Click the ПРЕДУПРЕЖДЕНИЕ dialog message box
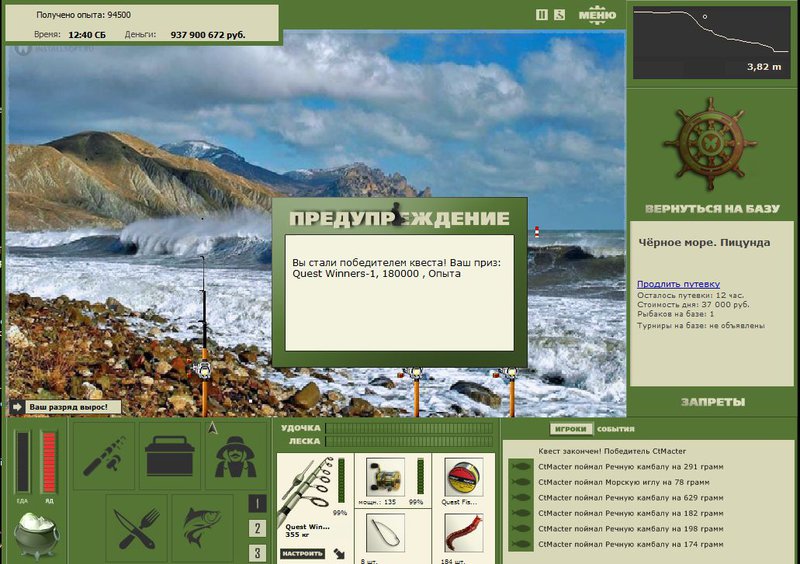 point(399,293)
